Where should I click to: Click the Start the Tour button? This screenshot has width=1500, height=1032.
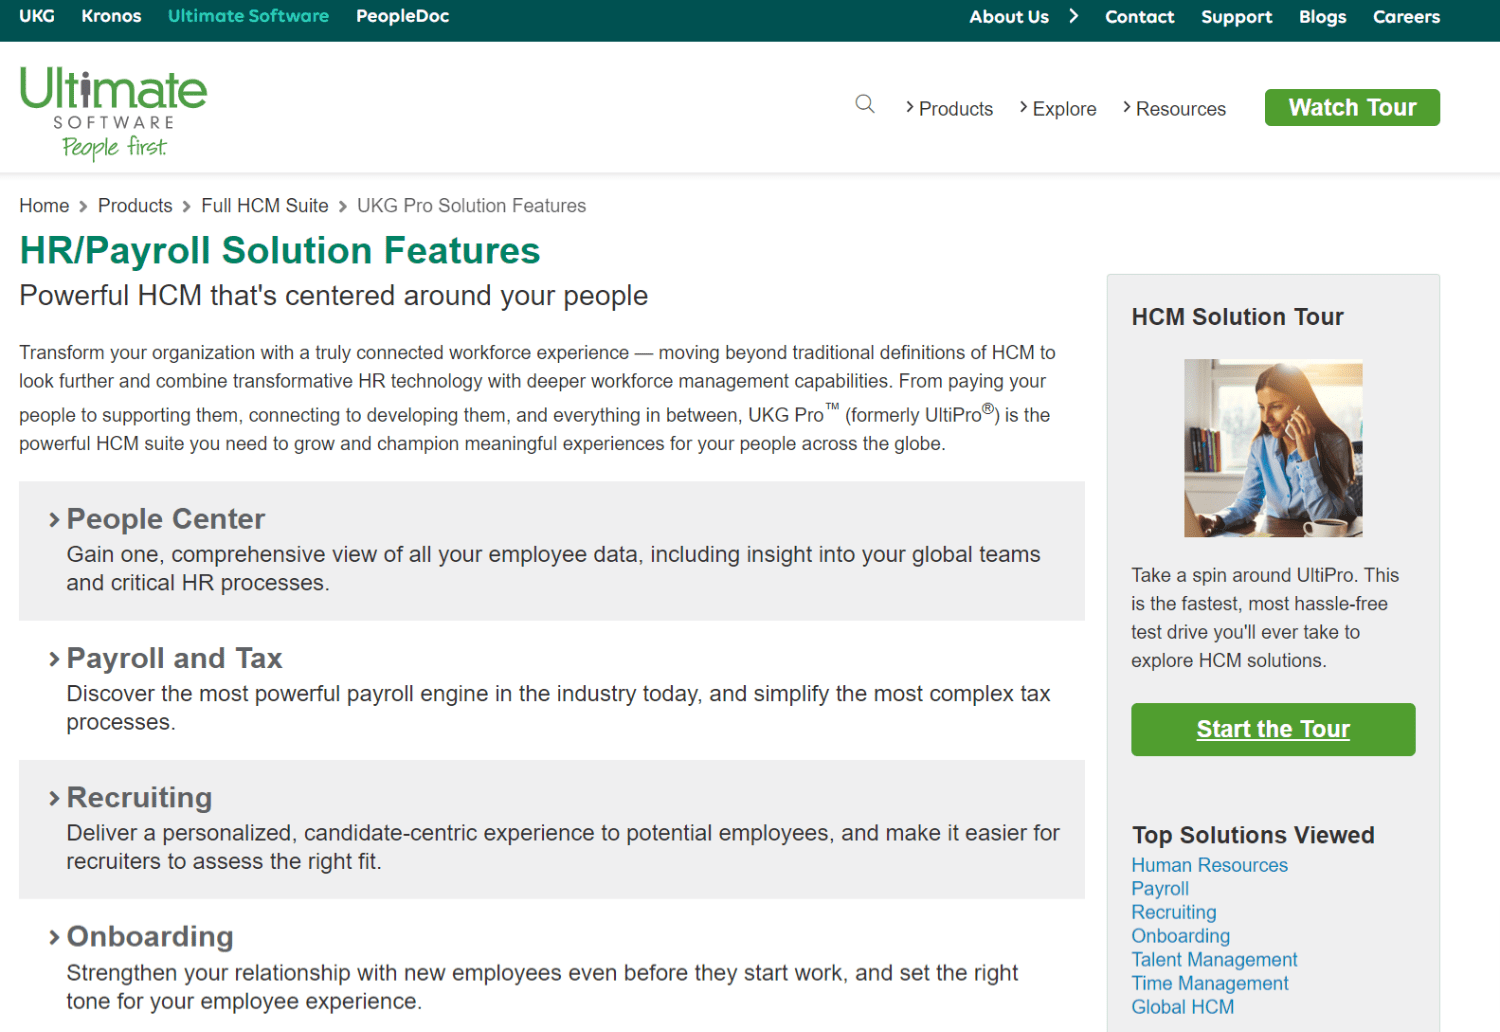click(x=1272, y=729)
